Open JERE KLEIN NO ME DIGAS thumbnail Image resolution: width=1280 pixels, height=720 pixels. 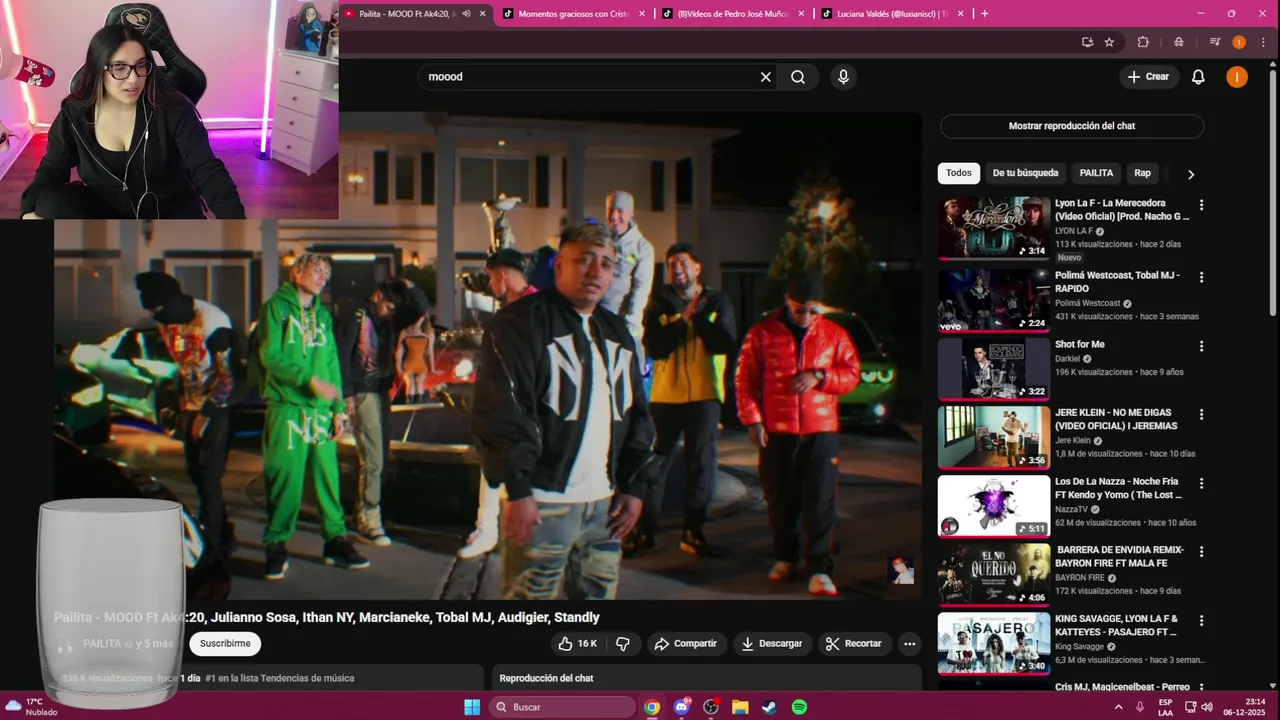[x=994, y=437]
